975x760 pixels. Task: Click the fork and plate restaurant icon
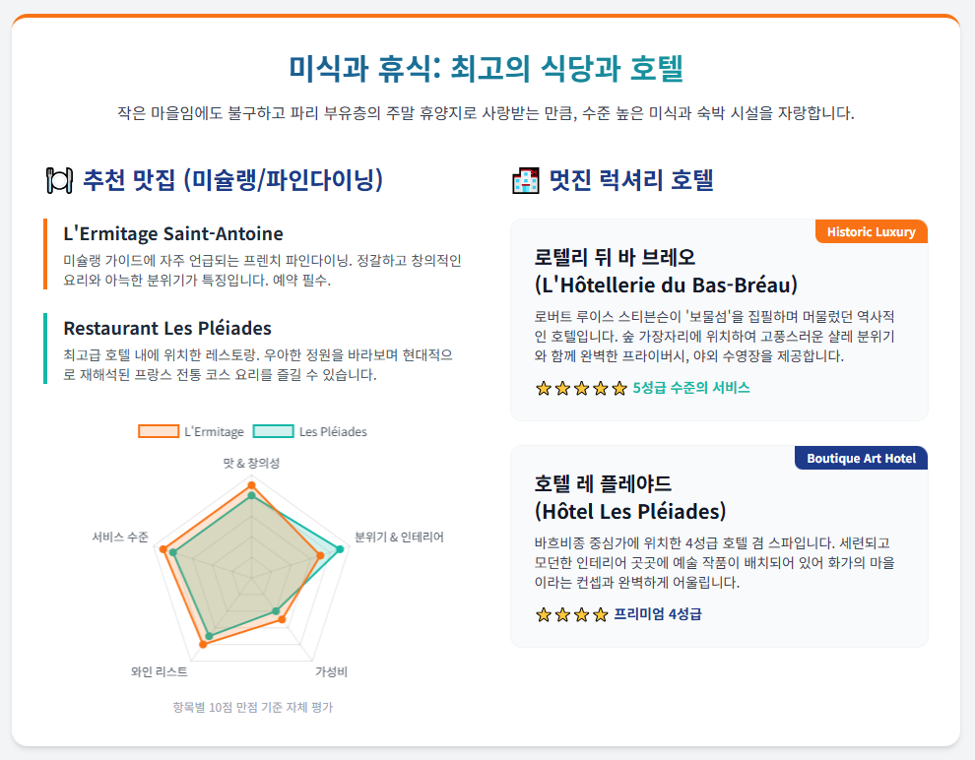[x=60, y=180]
